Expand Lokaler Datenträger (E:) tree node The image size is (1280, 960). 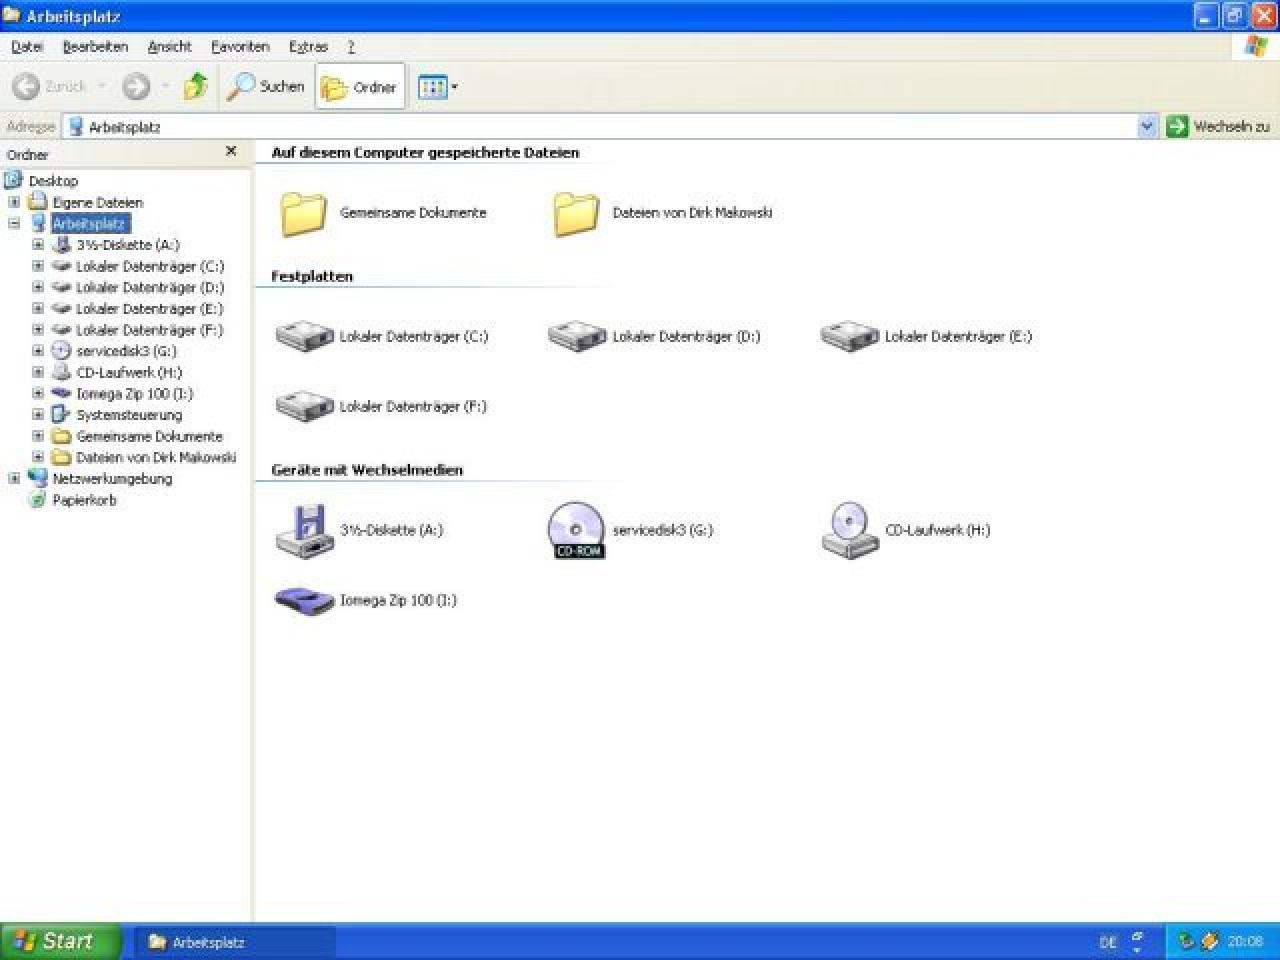[x=38, y=308]
